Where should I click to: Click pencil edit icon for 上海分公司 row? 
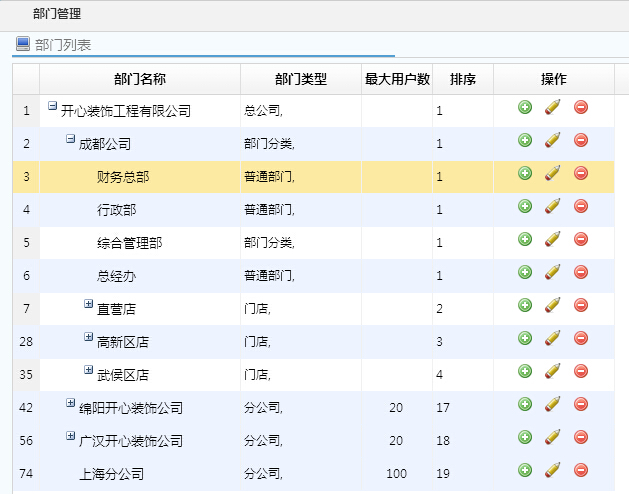pos(552,471)
